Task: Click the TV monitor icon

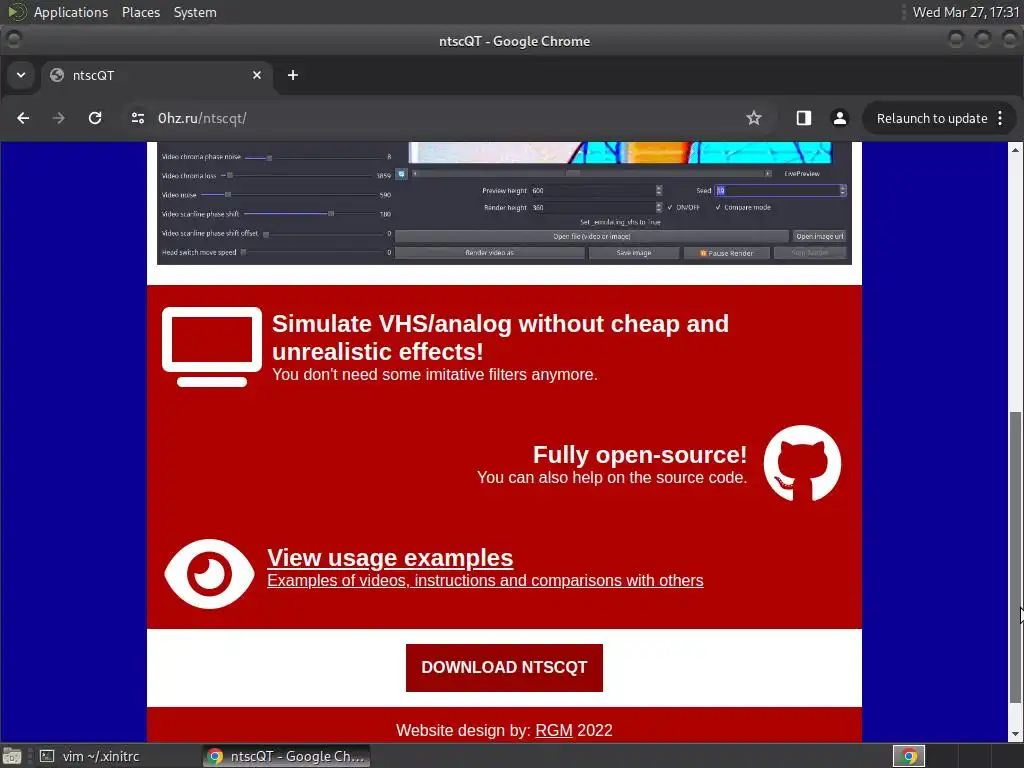Action: pyautogui.click(x=212, y=347)
